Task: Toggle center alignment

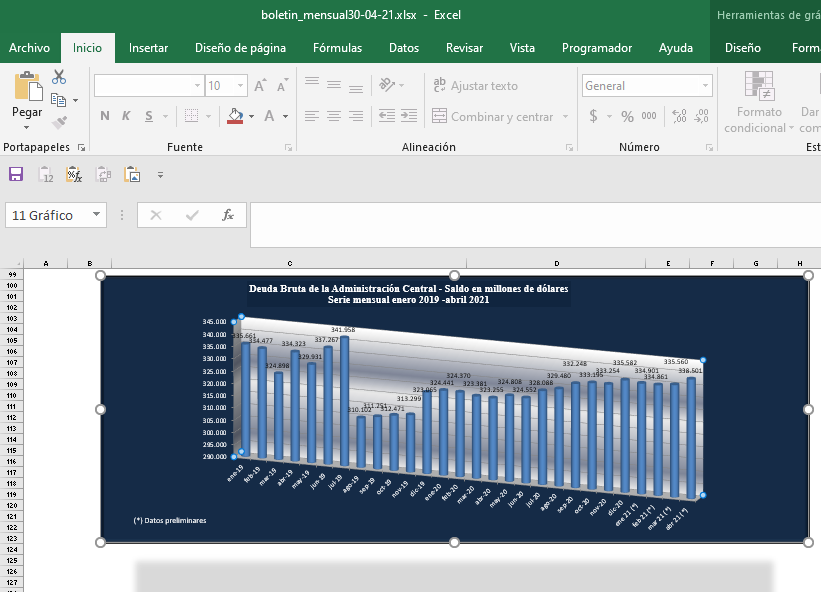Action: 334,116
